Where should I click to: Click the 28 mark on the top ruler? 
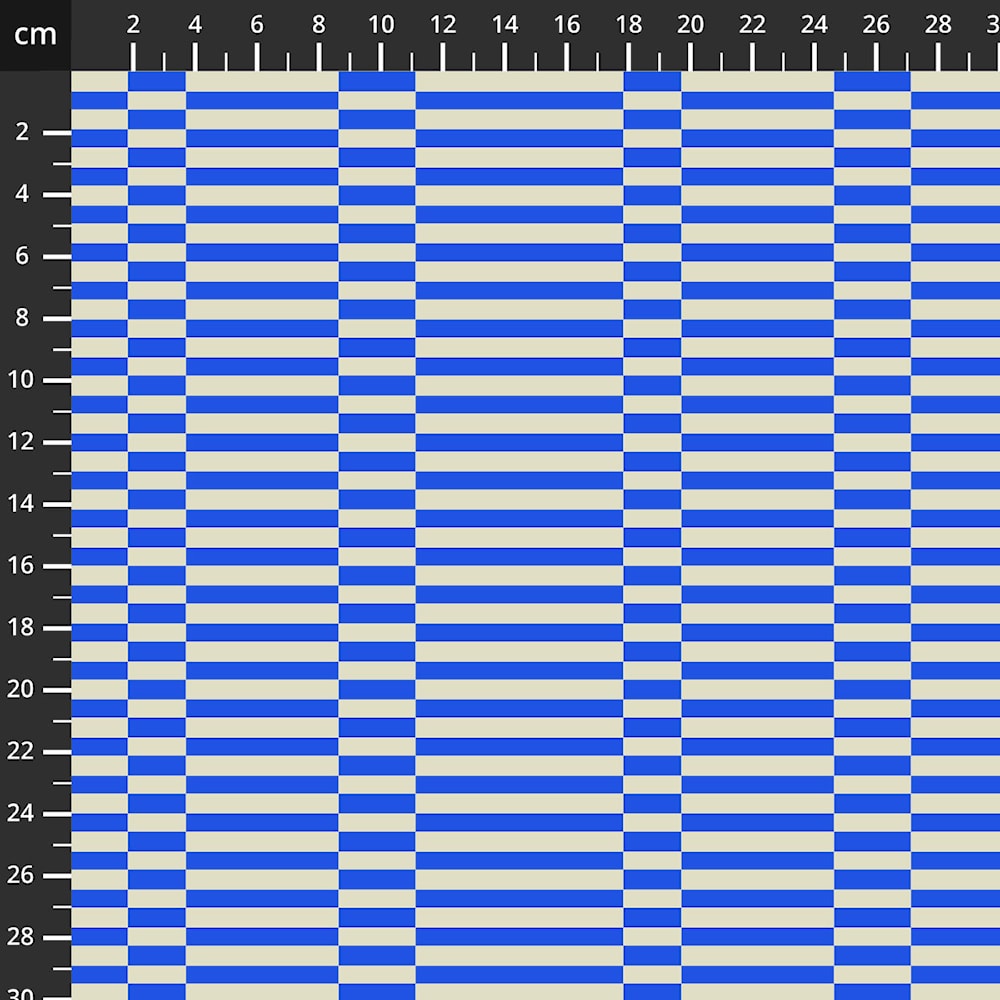(x=939, y=26)
